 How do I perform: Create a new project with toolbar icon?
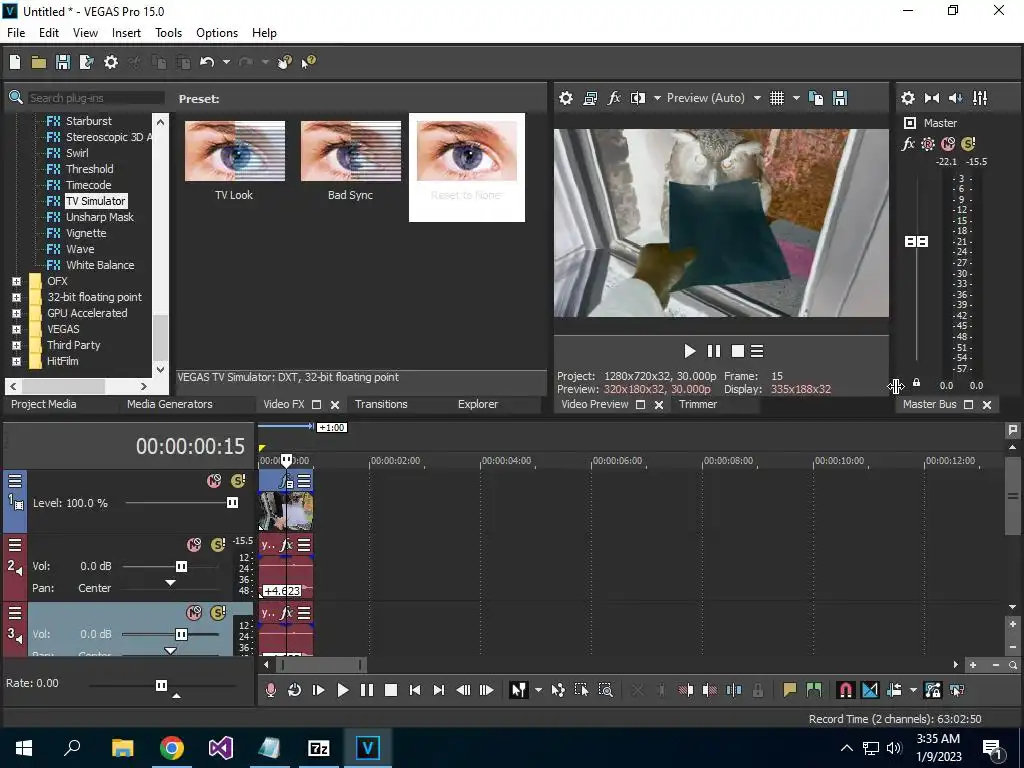[x=15, y=62]
